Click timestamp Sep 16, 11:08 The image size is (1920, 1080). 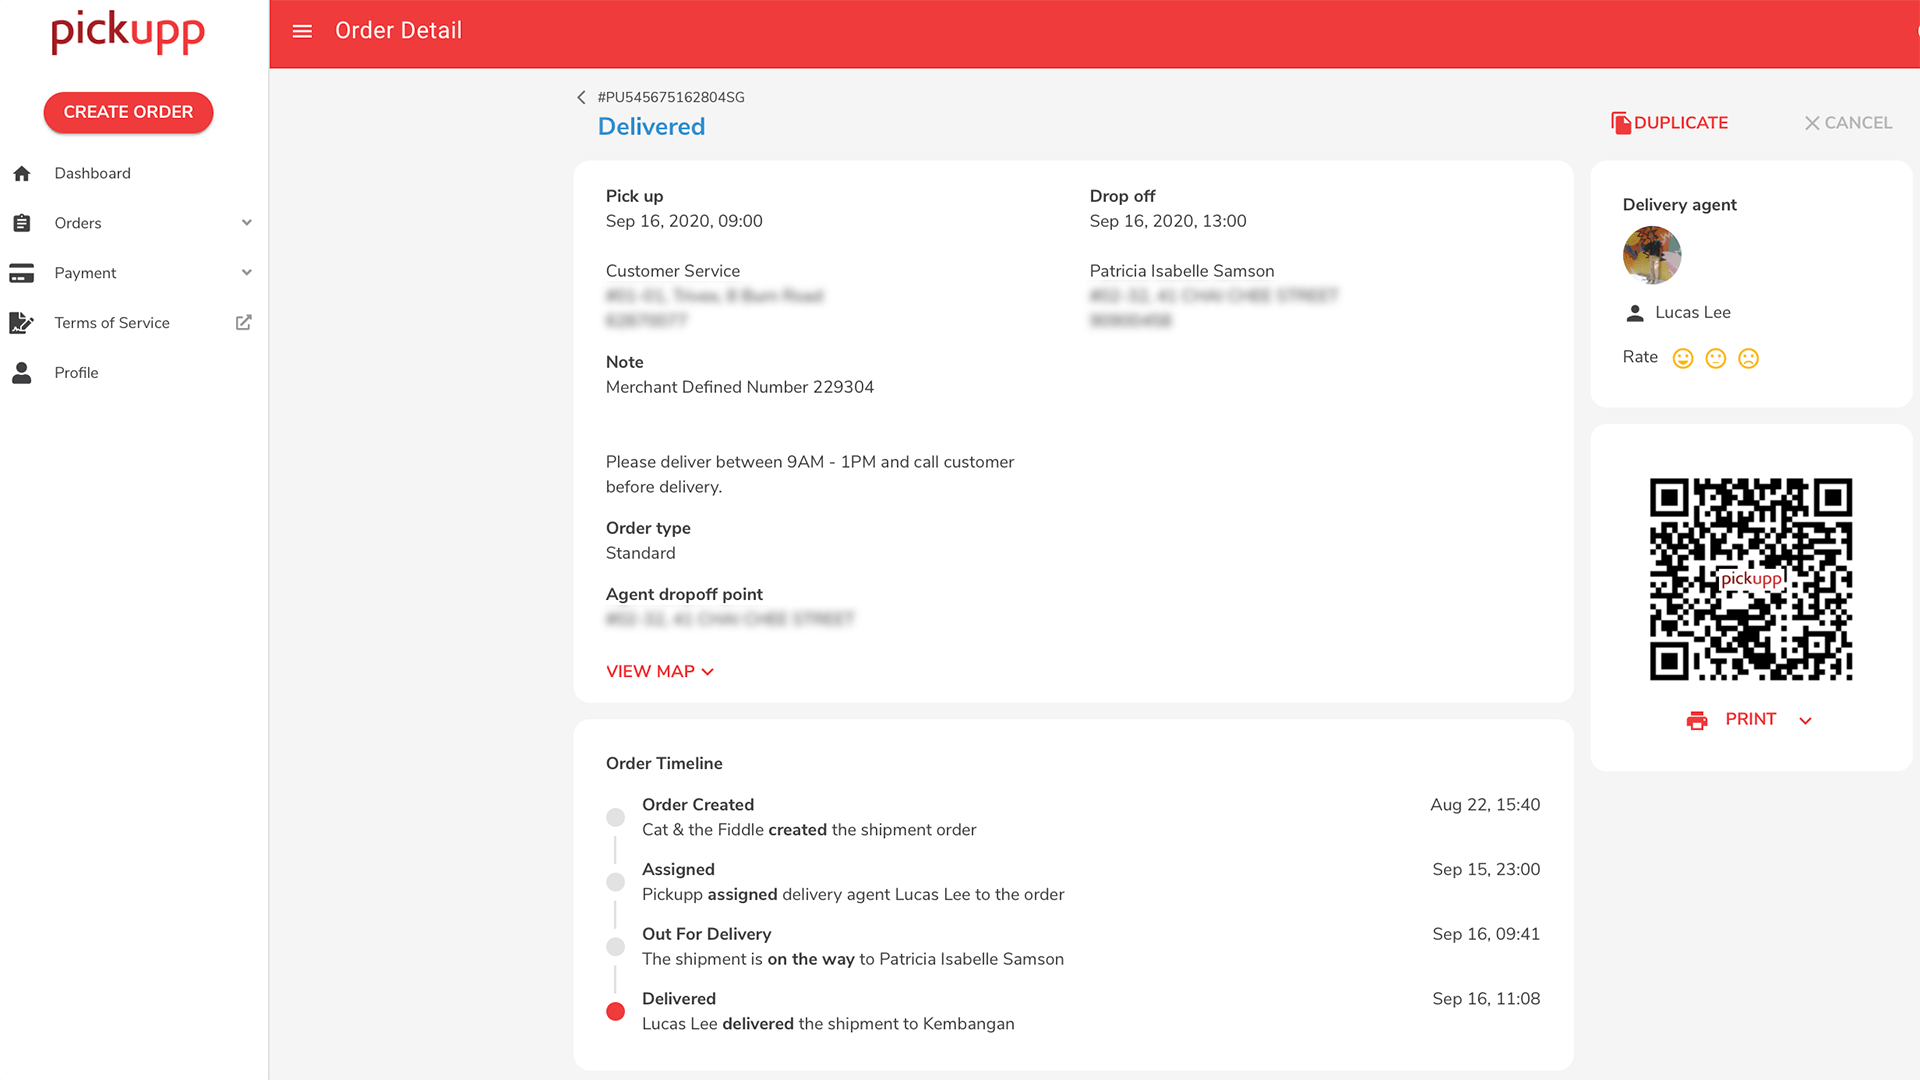click(x=1486, y=999)
